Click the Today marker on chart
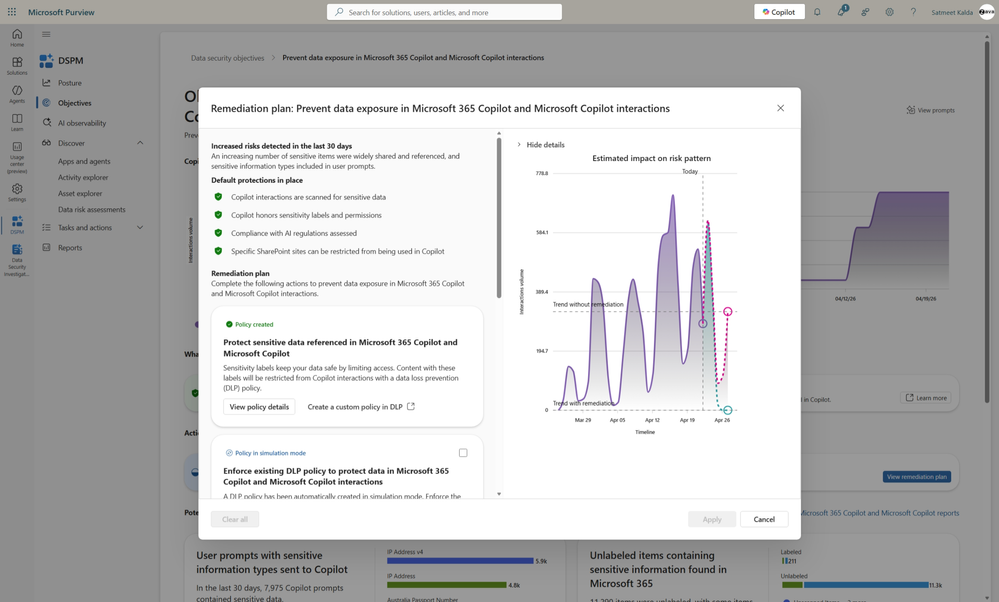The height and width of the screenshot is (602, 999). point(703,324)
